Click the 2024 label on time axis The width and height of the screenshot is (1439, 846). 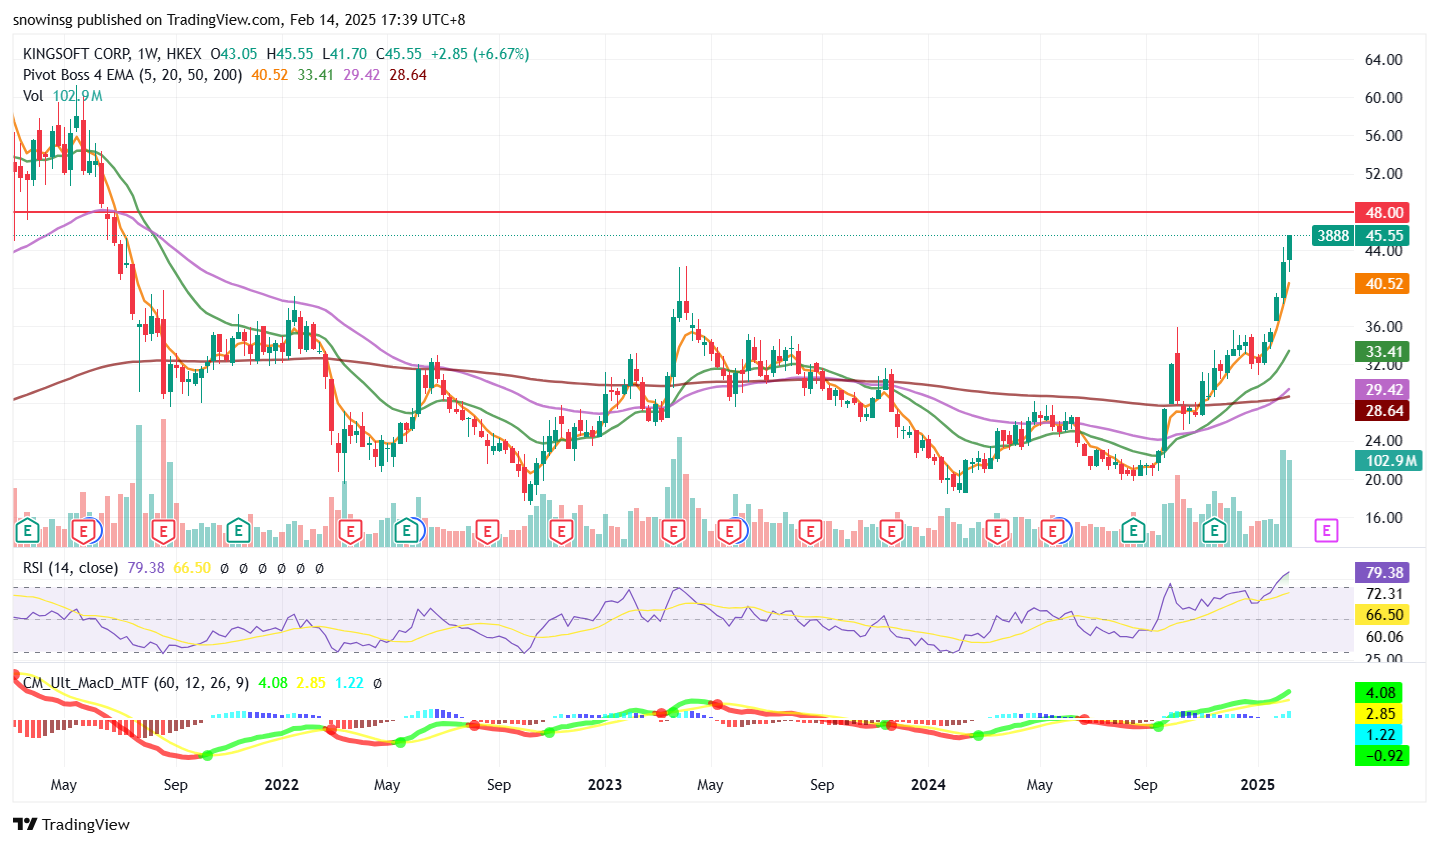929,785
